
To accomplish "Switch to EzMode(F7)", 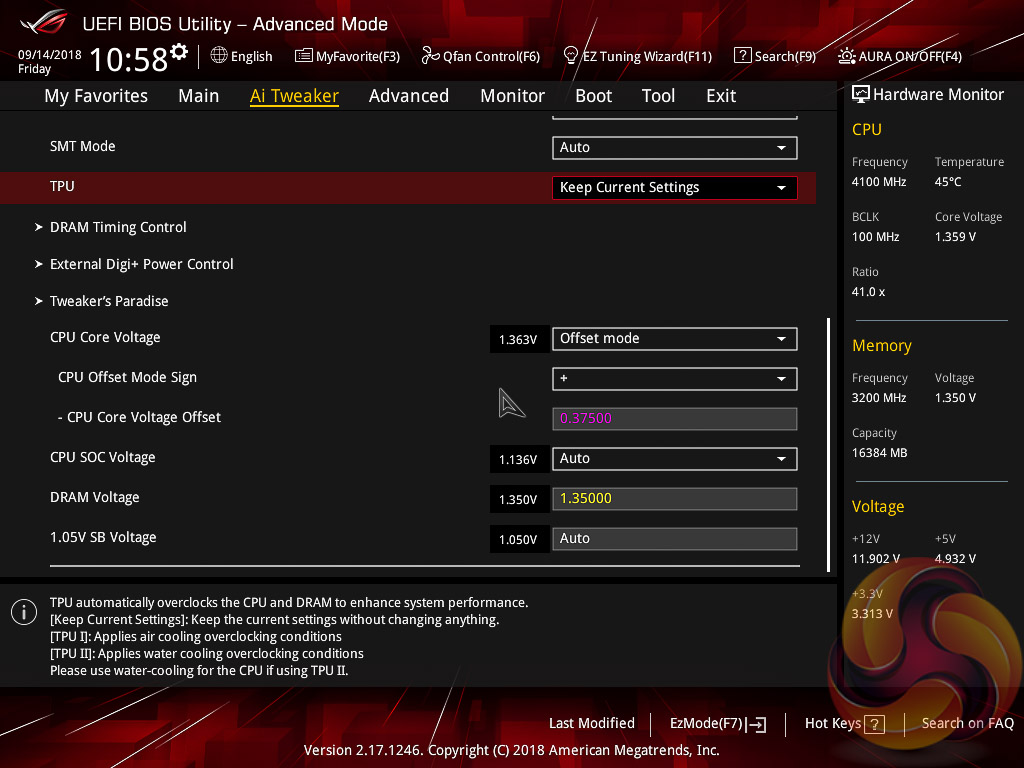I will [x=718, y=724].
